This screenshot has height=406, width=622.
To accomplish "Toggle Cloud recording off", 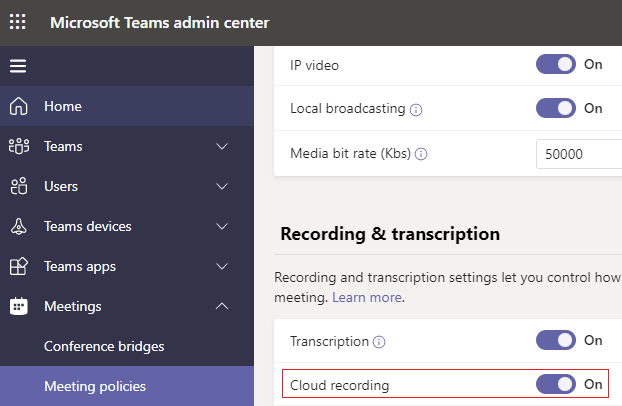I will coord(555,384).
